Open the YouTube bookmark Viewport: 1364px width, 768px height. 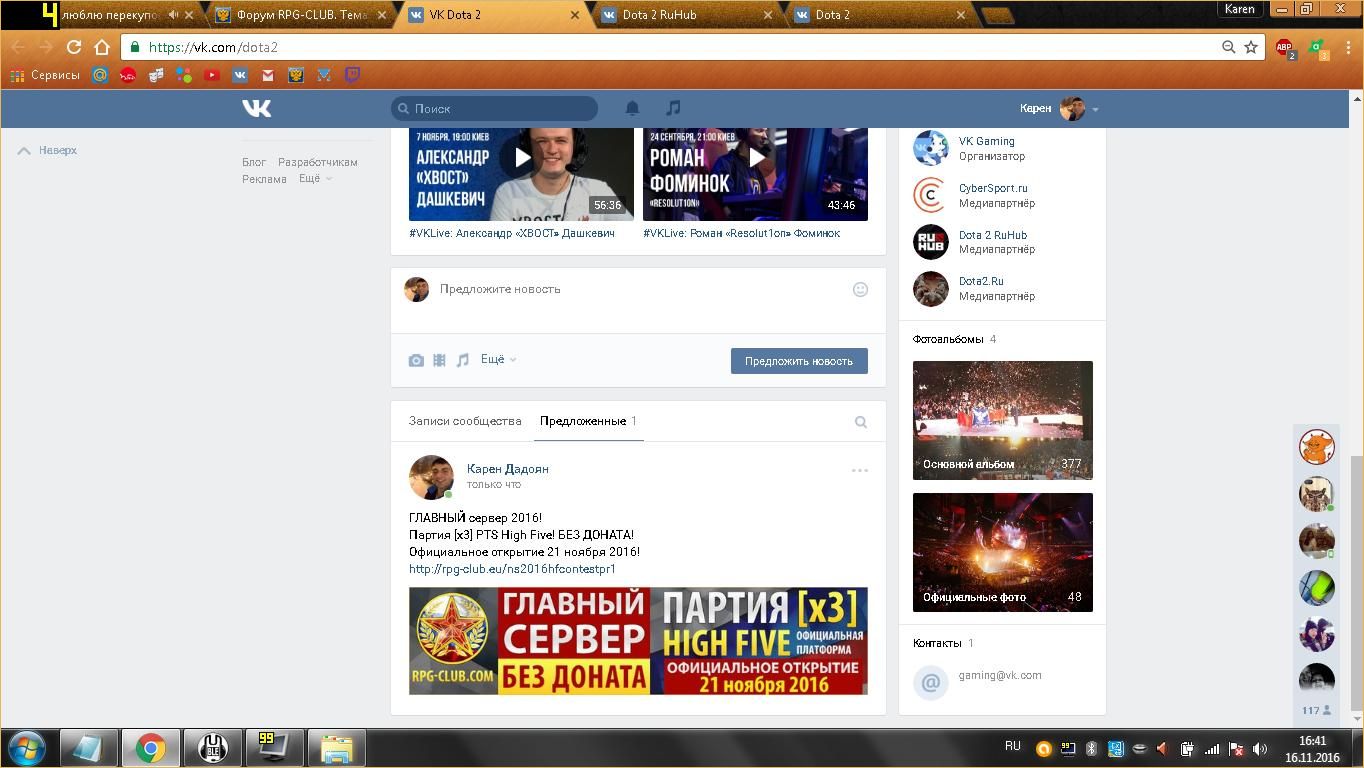pos(212,75)
